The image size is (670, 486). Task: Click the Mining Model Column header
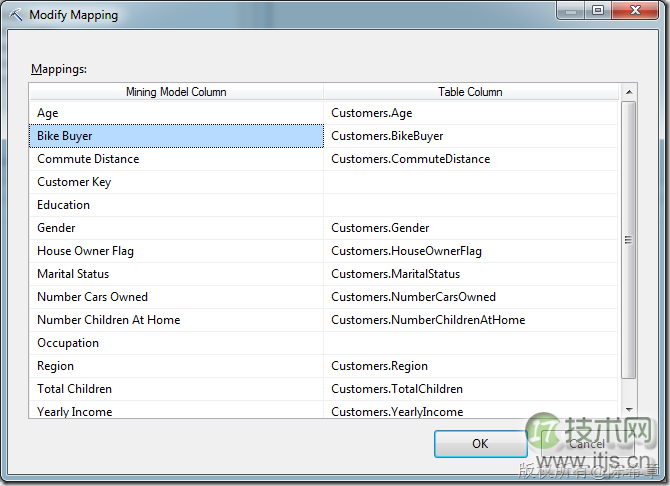(x=176, y=92)
